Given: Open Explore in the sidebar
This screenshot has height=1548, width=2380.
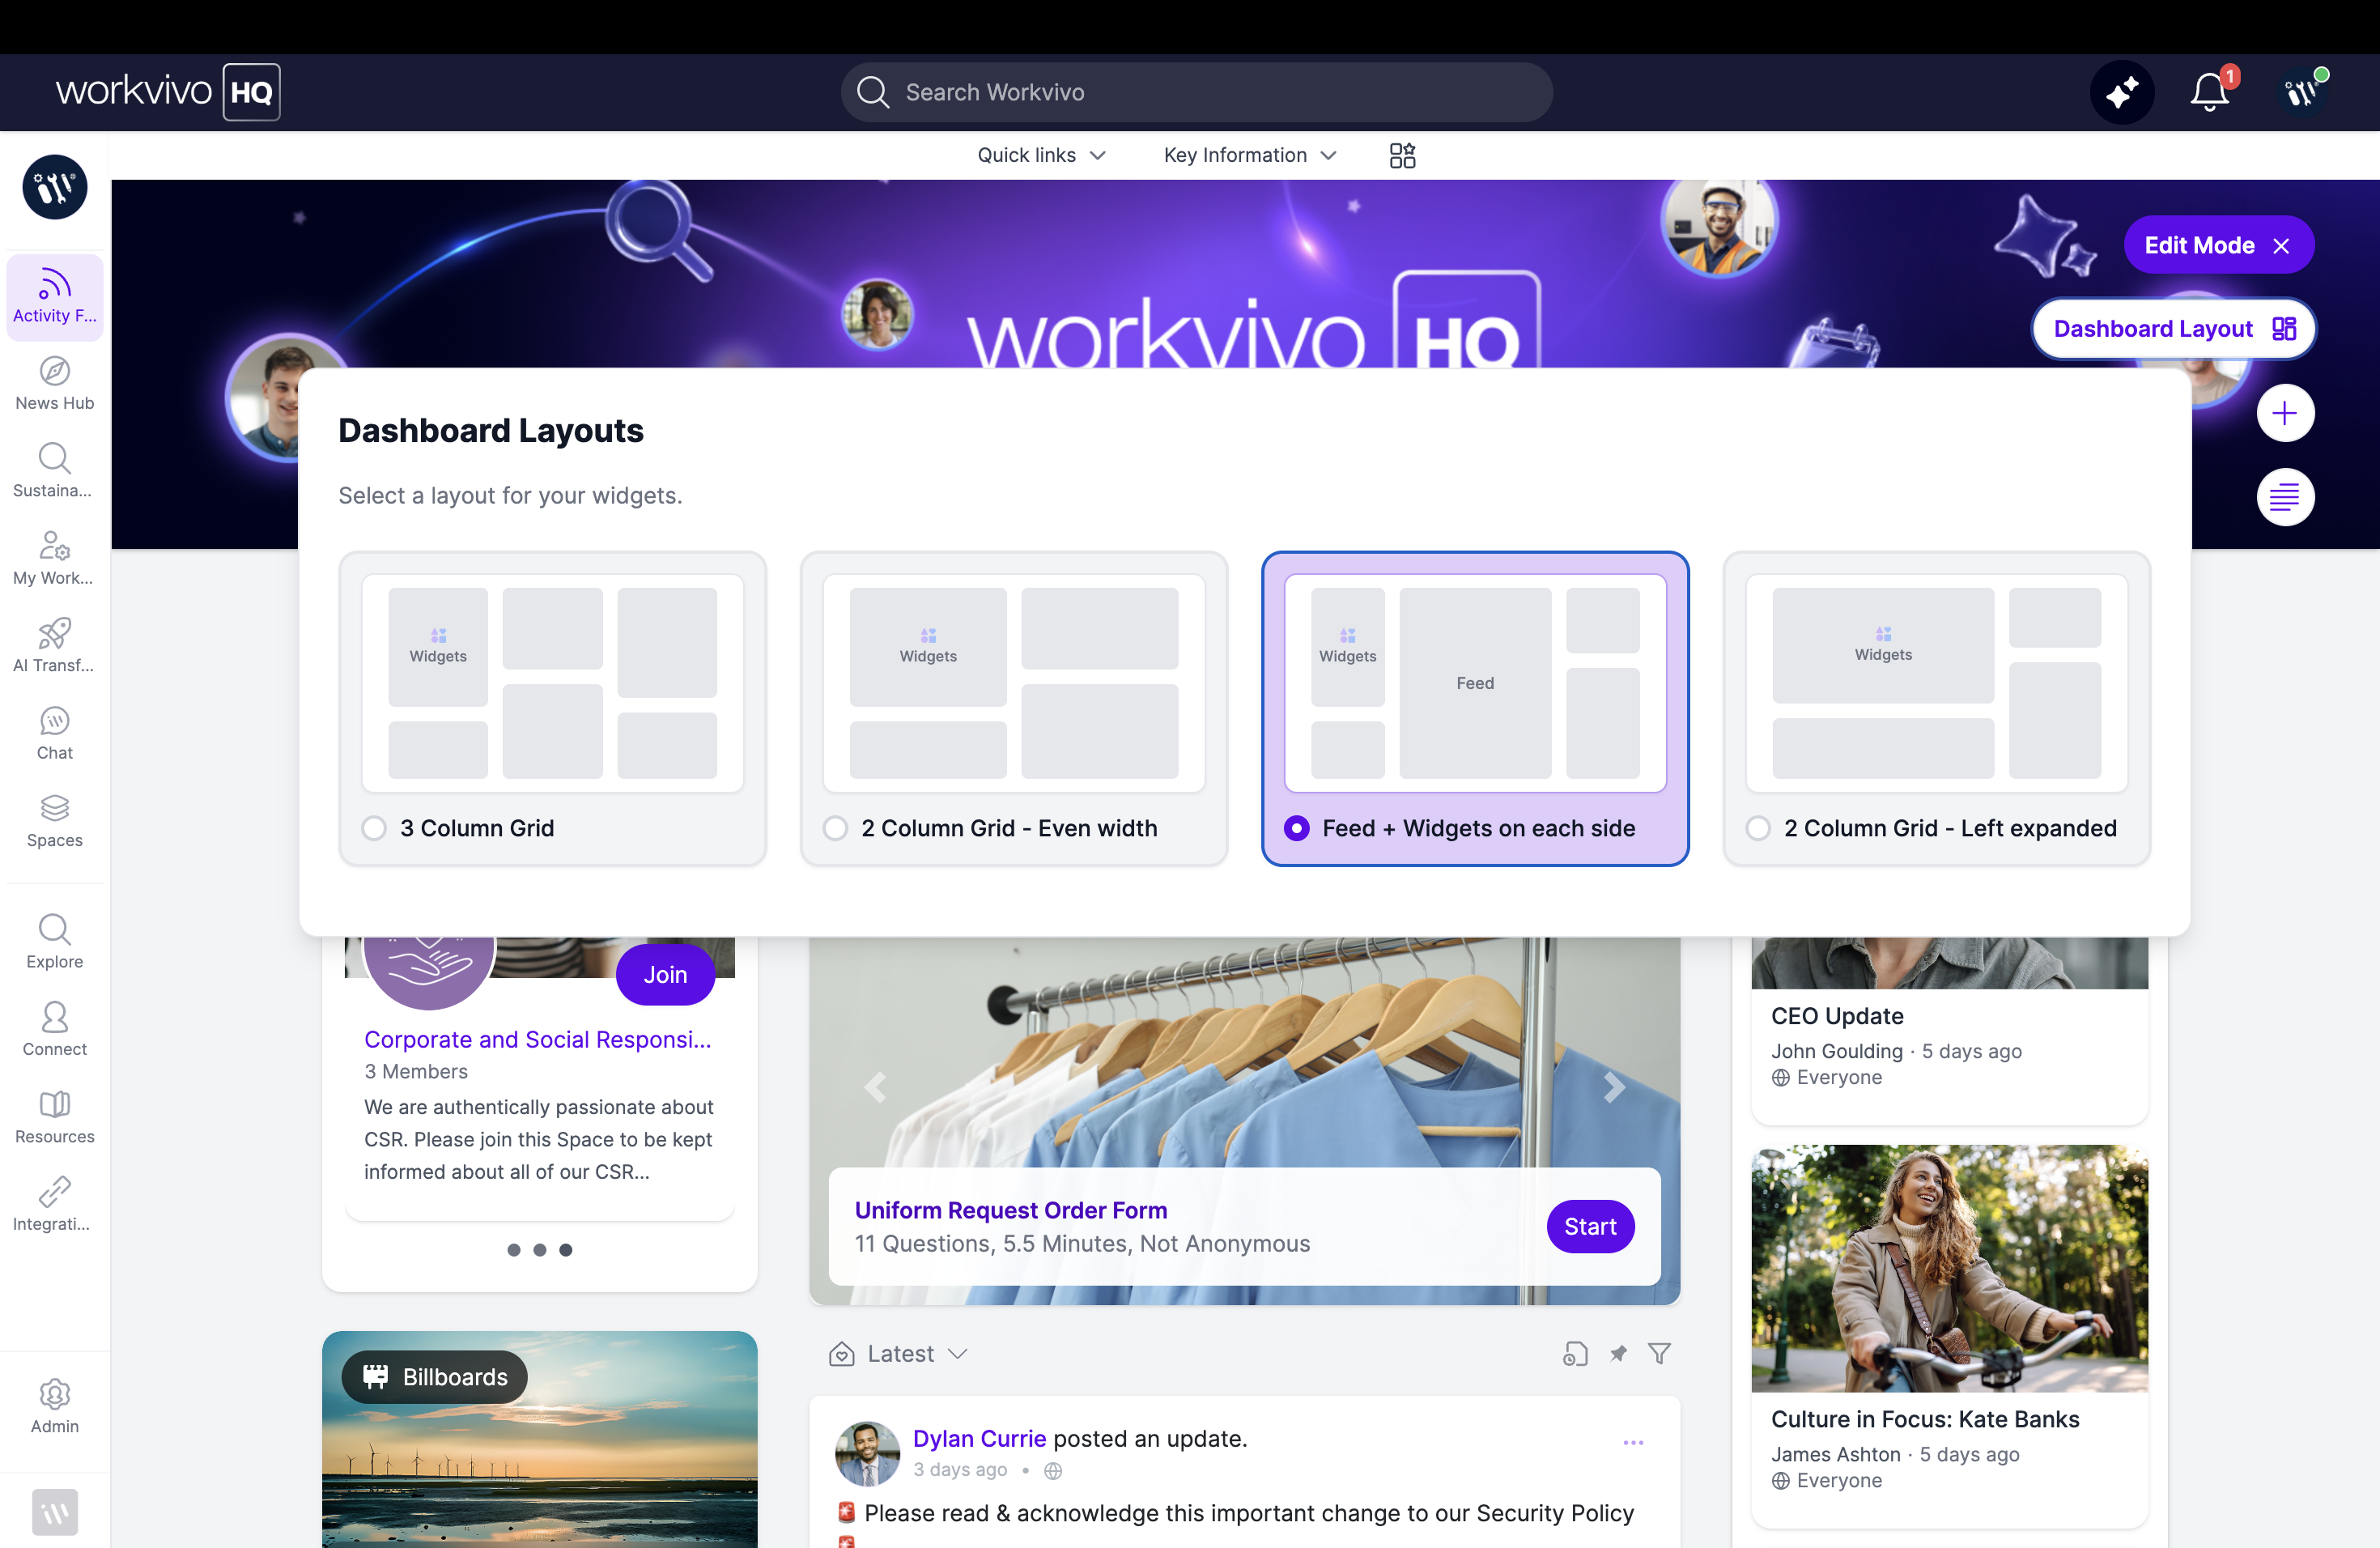Looking at the screenshot, I should (x=55, y=942).
